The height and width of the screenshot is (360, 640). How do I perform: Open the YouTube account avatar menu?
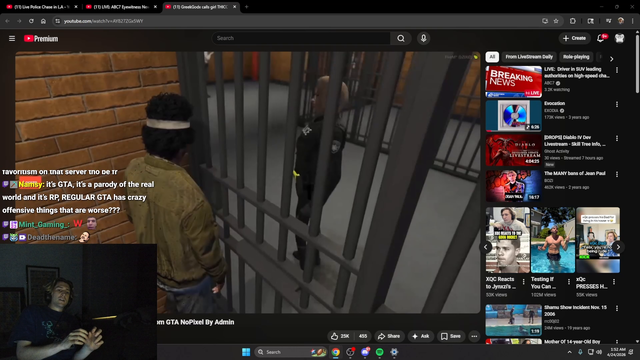pyautogui.click(x=619, y=38)
